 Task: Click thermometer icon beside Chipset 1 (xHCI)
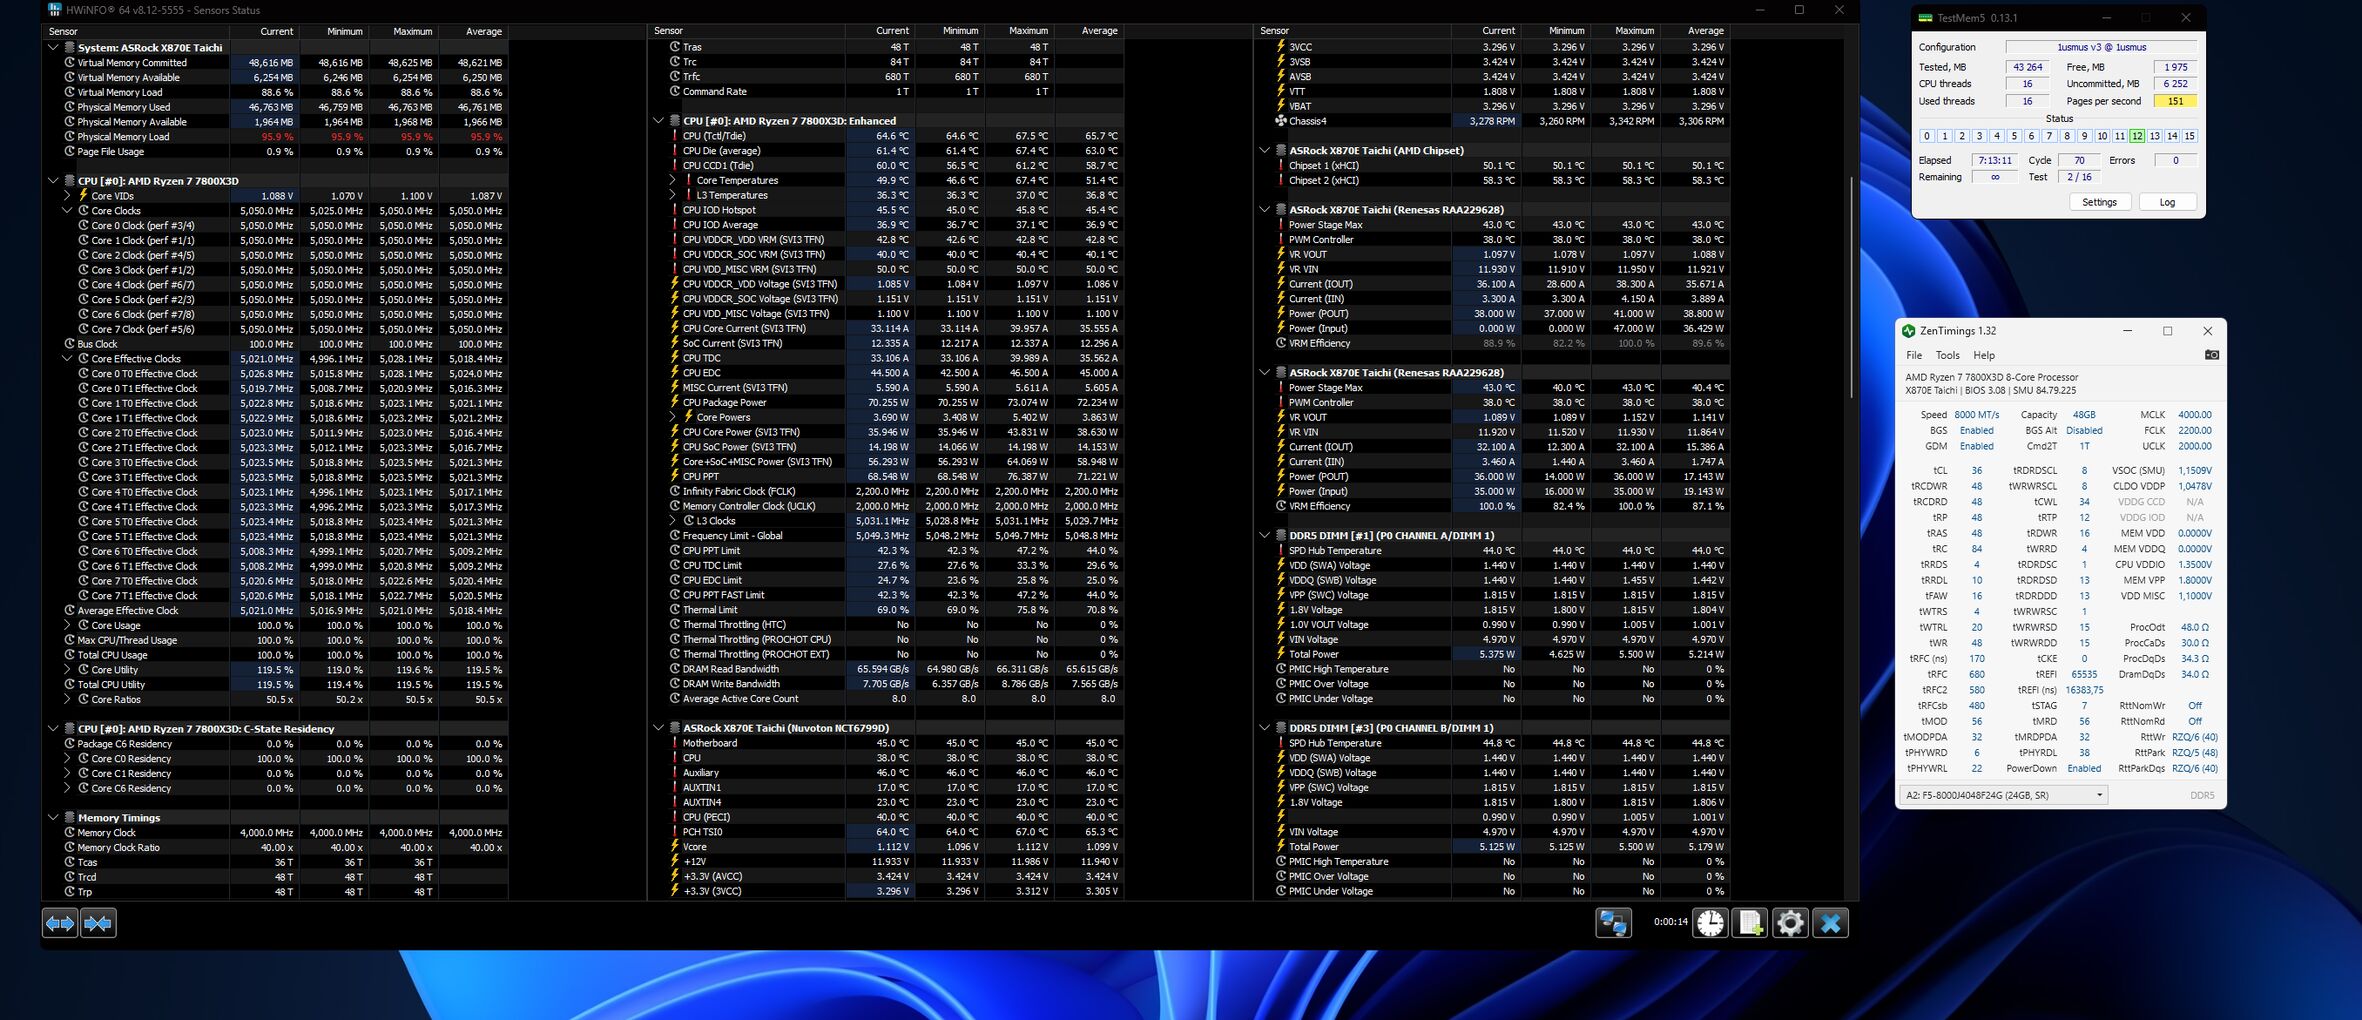pyautogui.click(x=1280, y=166)
